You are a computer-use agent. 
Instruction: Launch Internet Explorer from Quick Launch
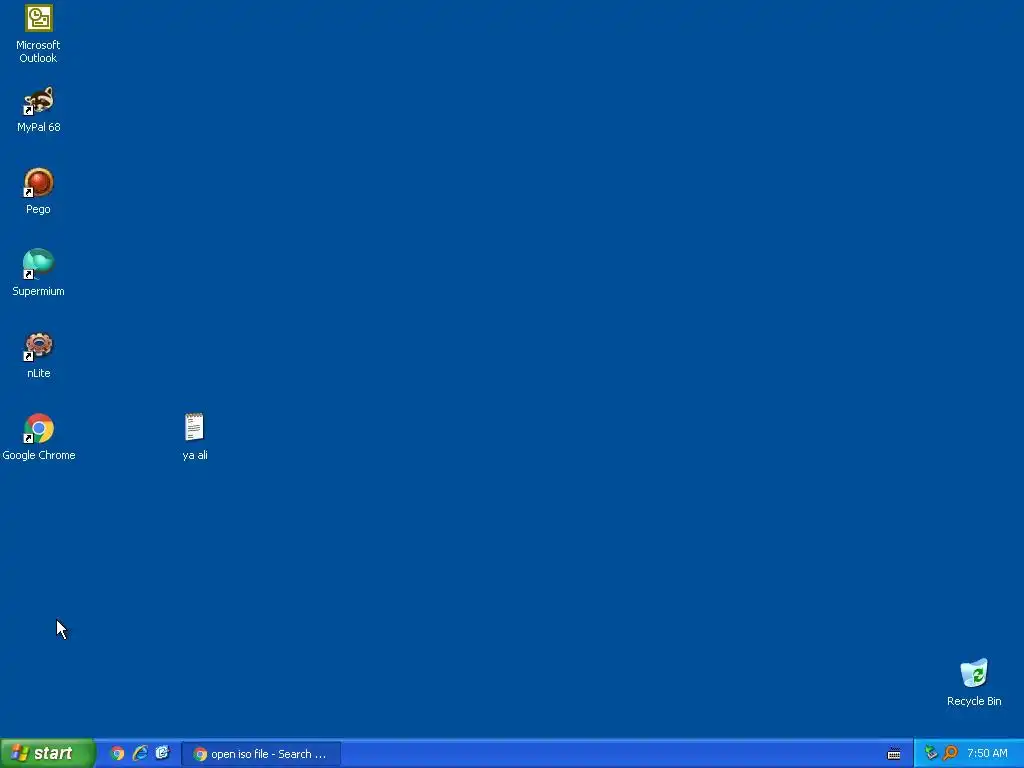(140, 754)
